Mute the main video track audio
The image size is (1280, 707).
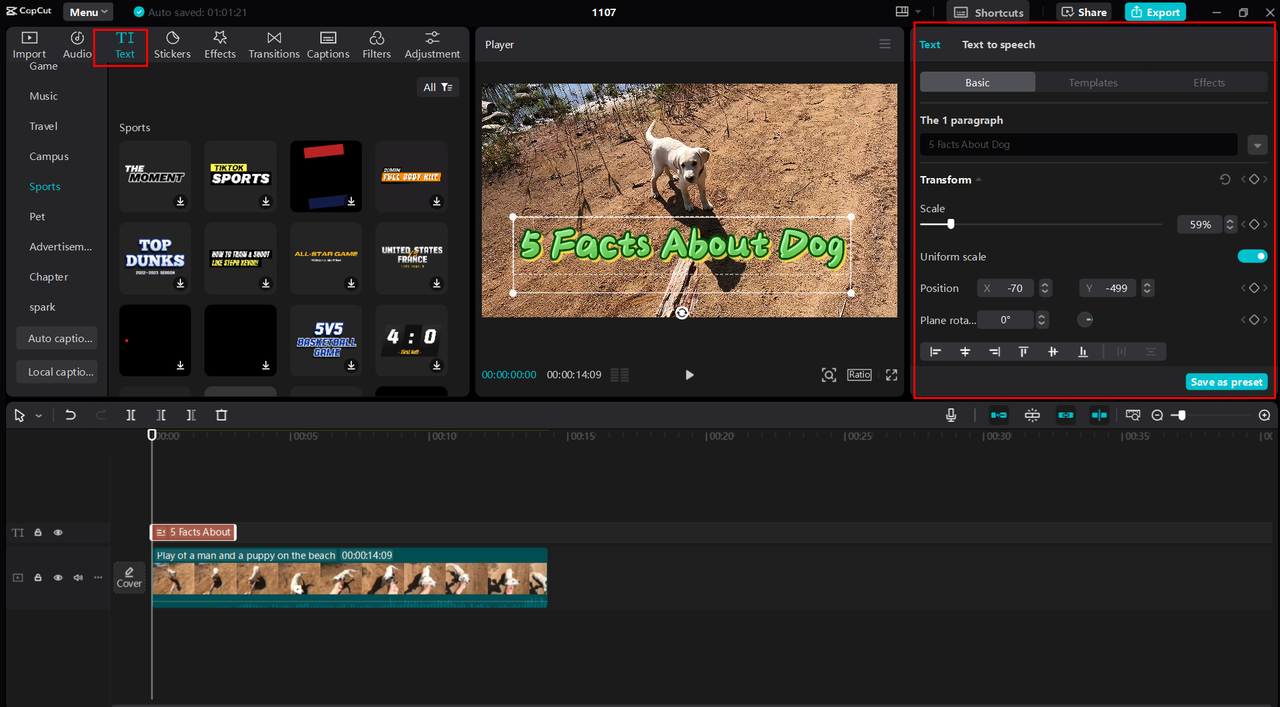click(78, 578)
